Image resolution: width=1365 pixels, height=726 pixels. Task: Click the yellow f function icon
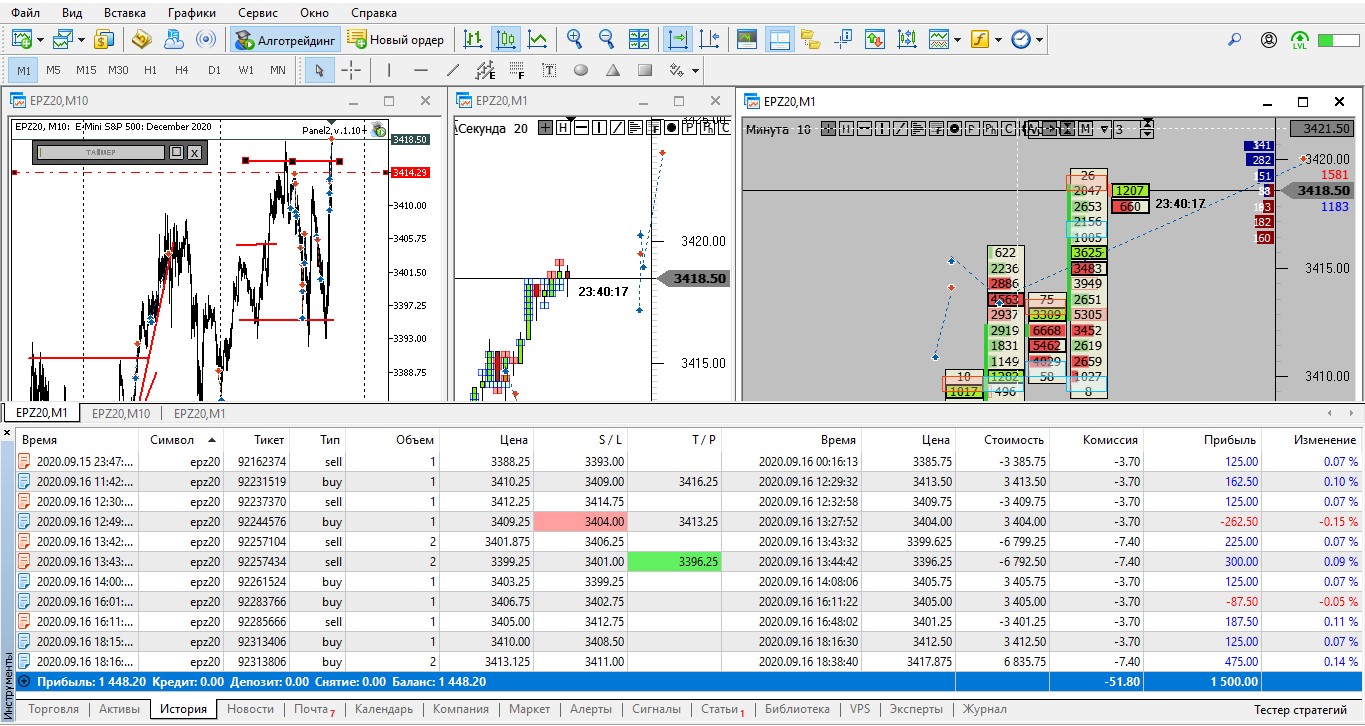(979, 40)
